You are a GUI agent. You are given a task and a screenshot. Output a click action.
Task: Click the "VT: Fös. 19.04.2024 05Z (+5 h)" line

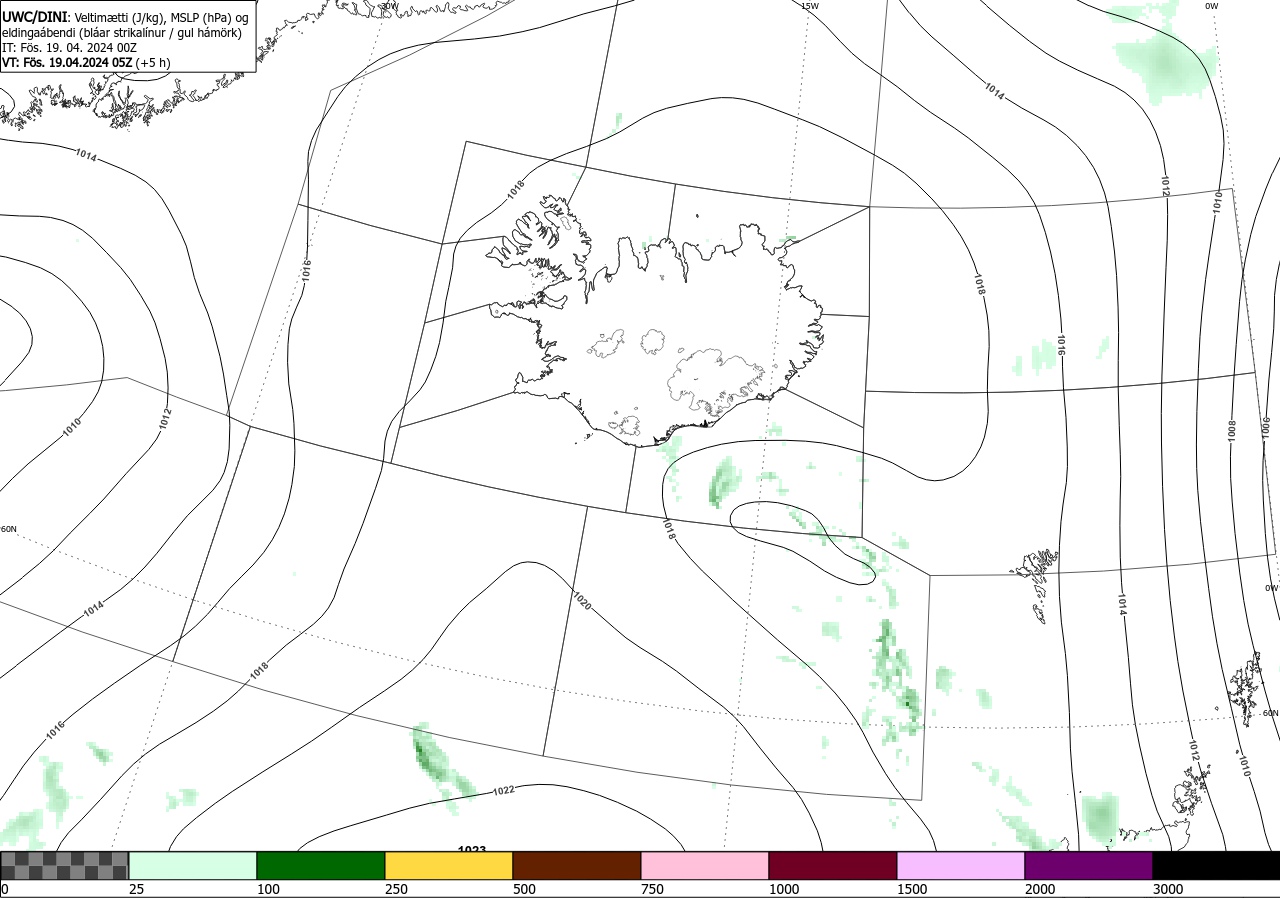86,62
